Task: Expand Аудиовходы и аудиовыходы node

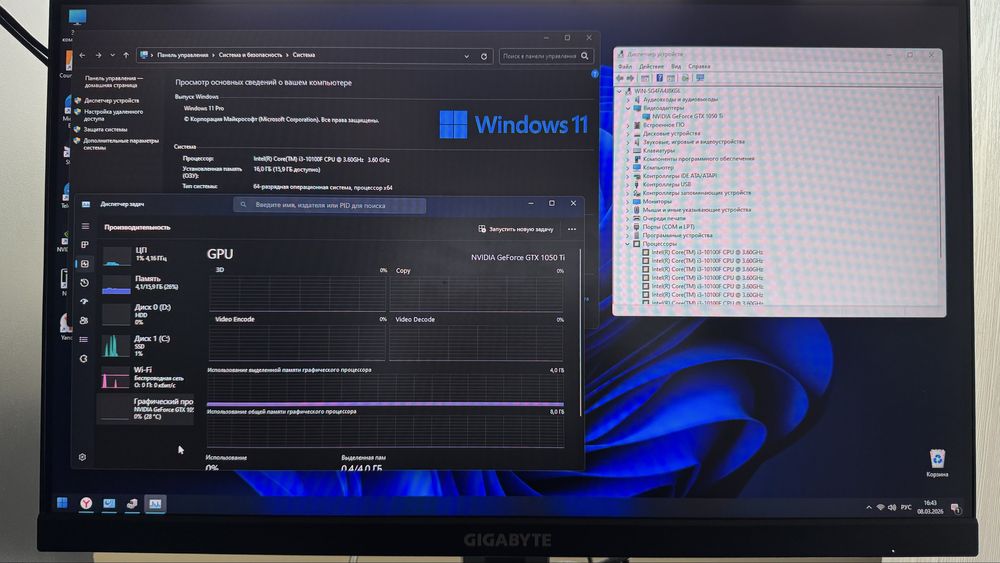Action: (628, 99)
